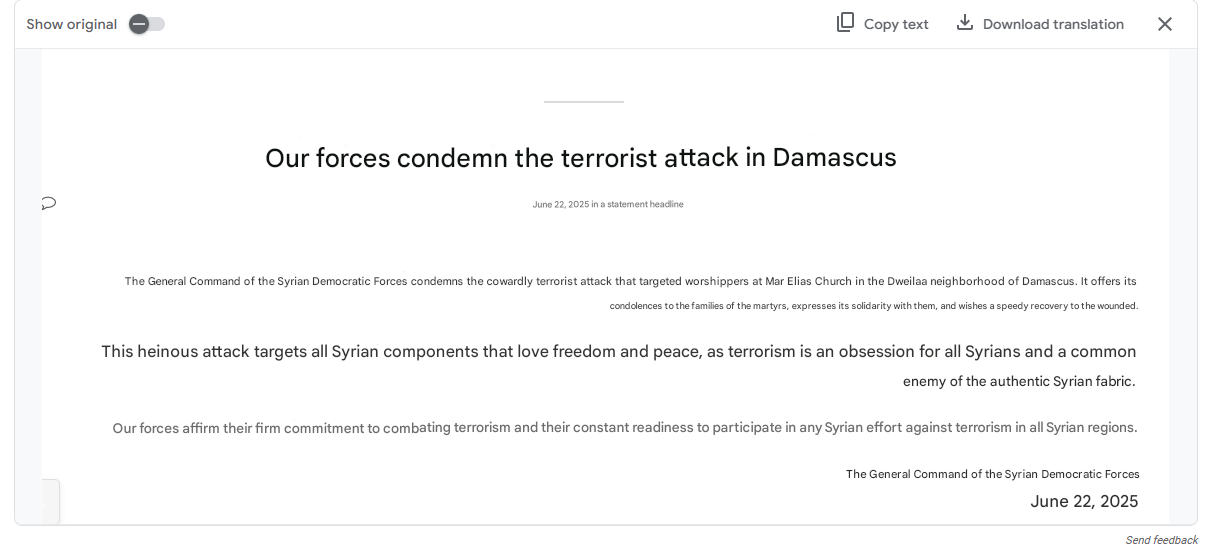Click the words 'statement headline' in the byline
1218x556 pixels.
point(645,204)
